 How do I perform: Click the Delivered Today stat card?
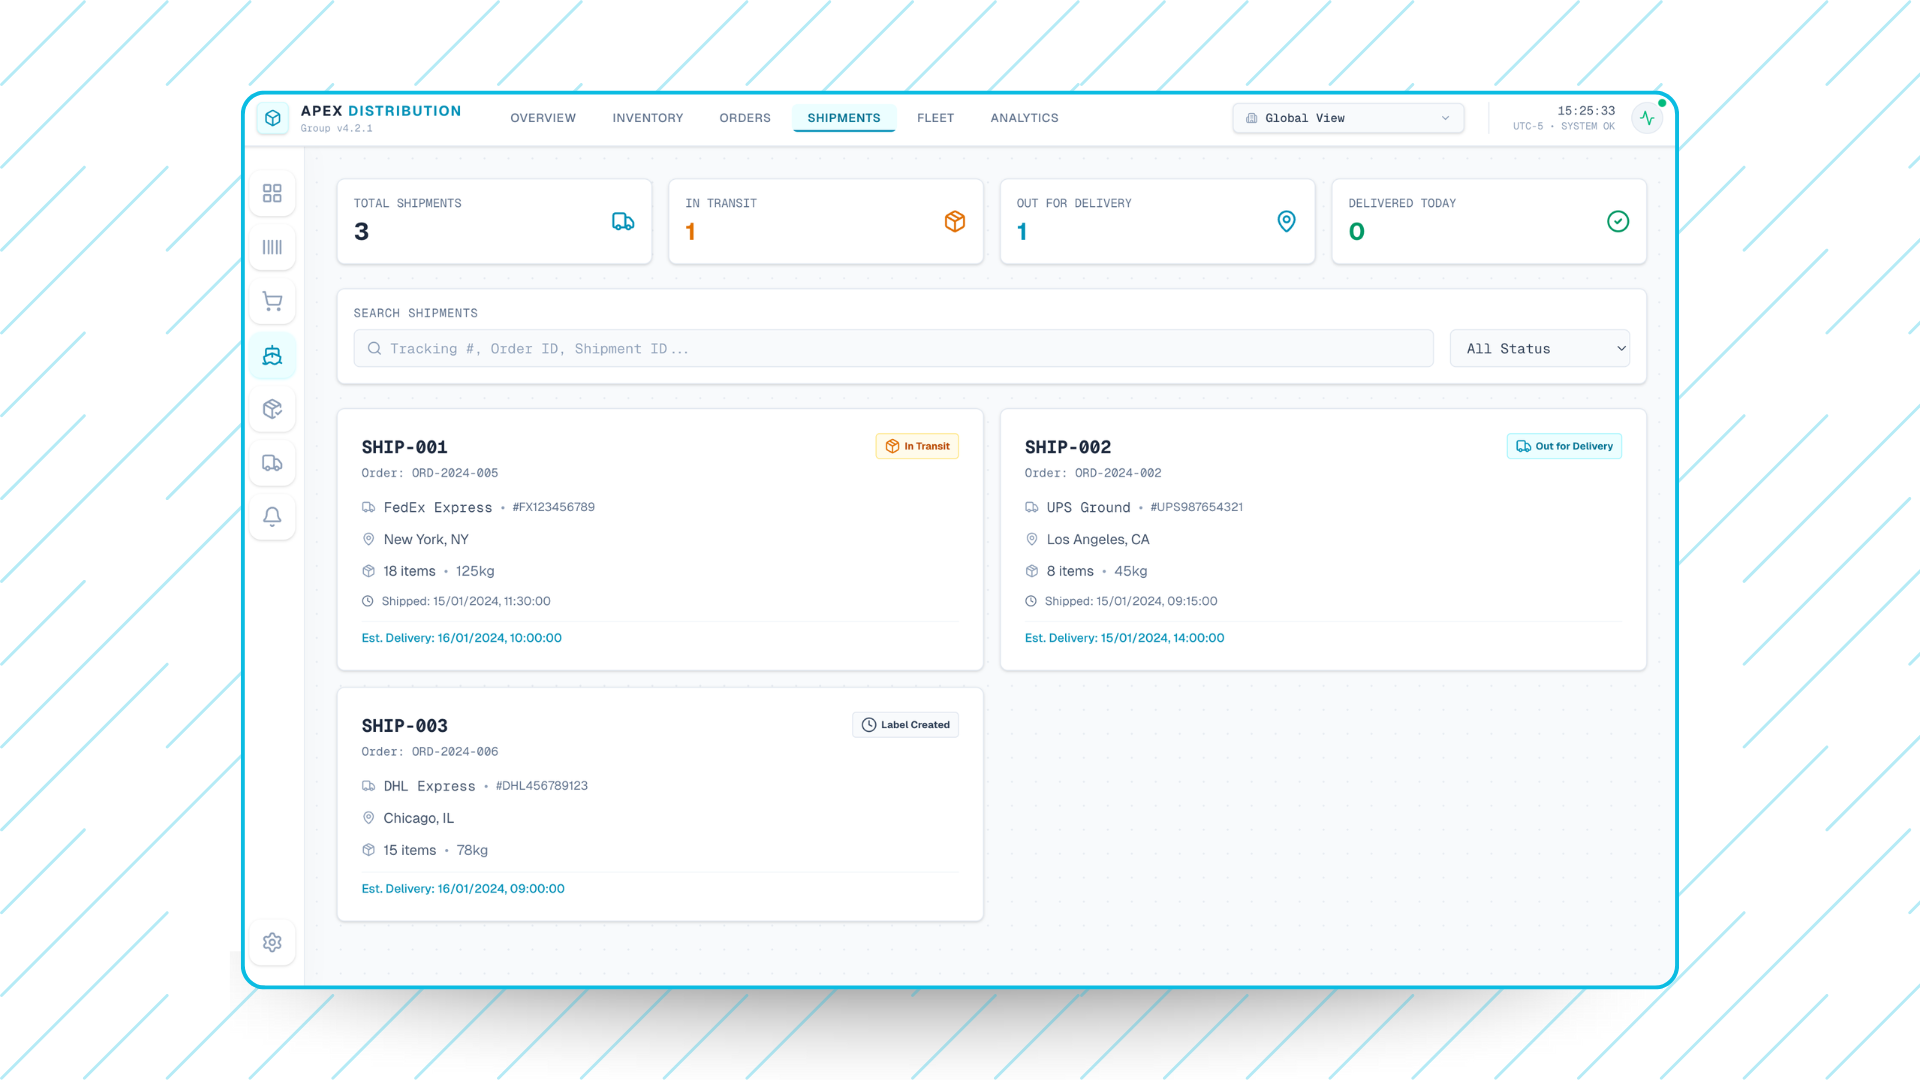[1488, 222]
